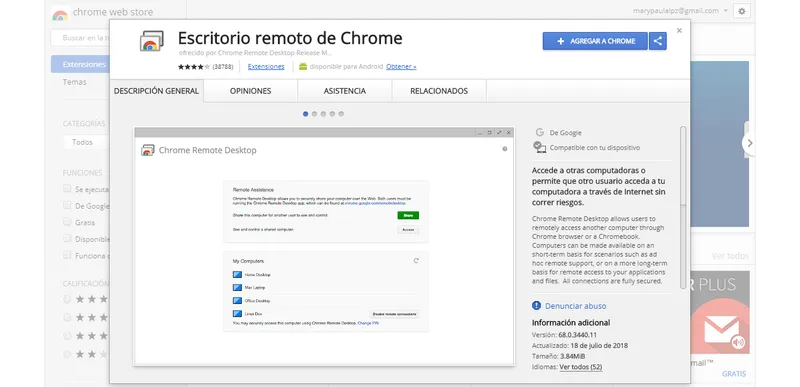Follow the Obtener link for Android
The height and width of the screenshot is (387, 800).
pyautogui.click(x=401, y=66)
